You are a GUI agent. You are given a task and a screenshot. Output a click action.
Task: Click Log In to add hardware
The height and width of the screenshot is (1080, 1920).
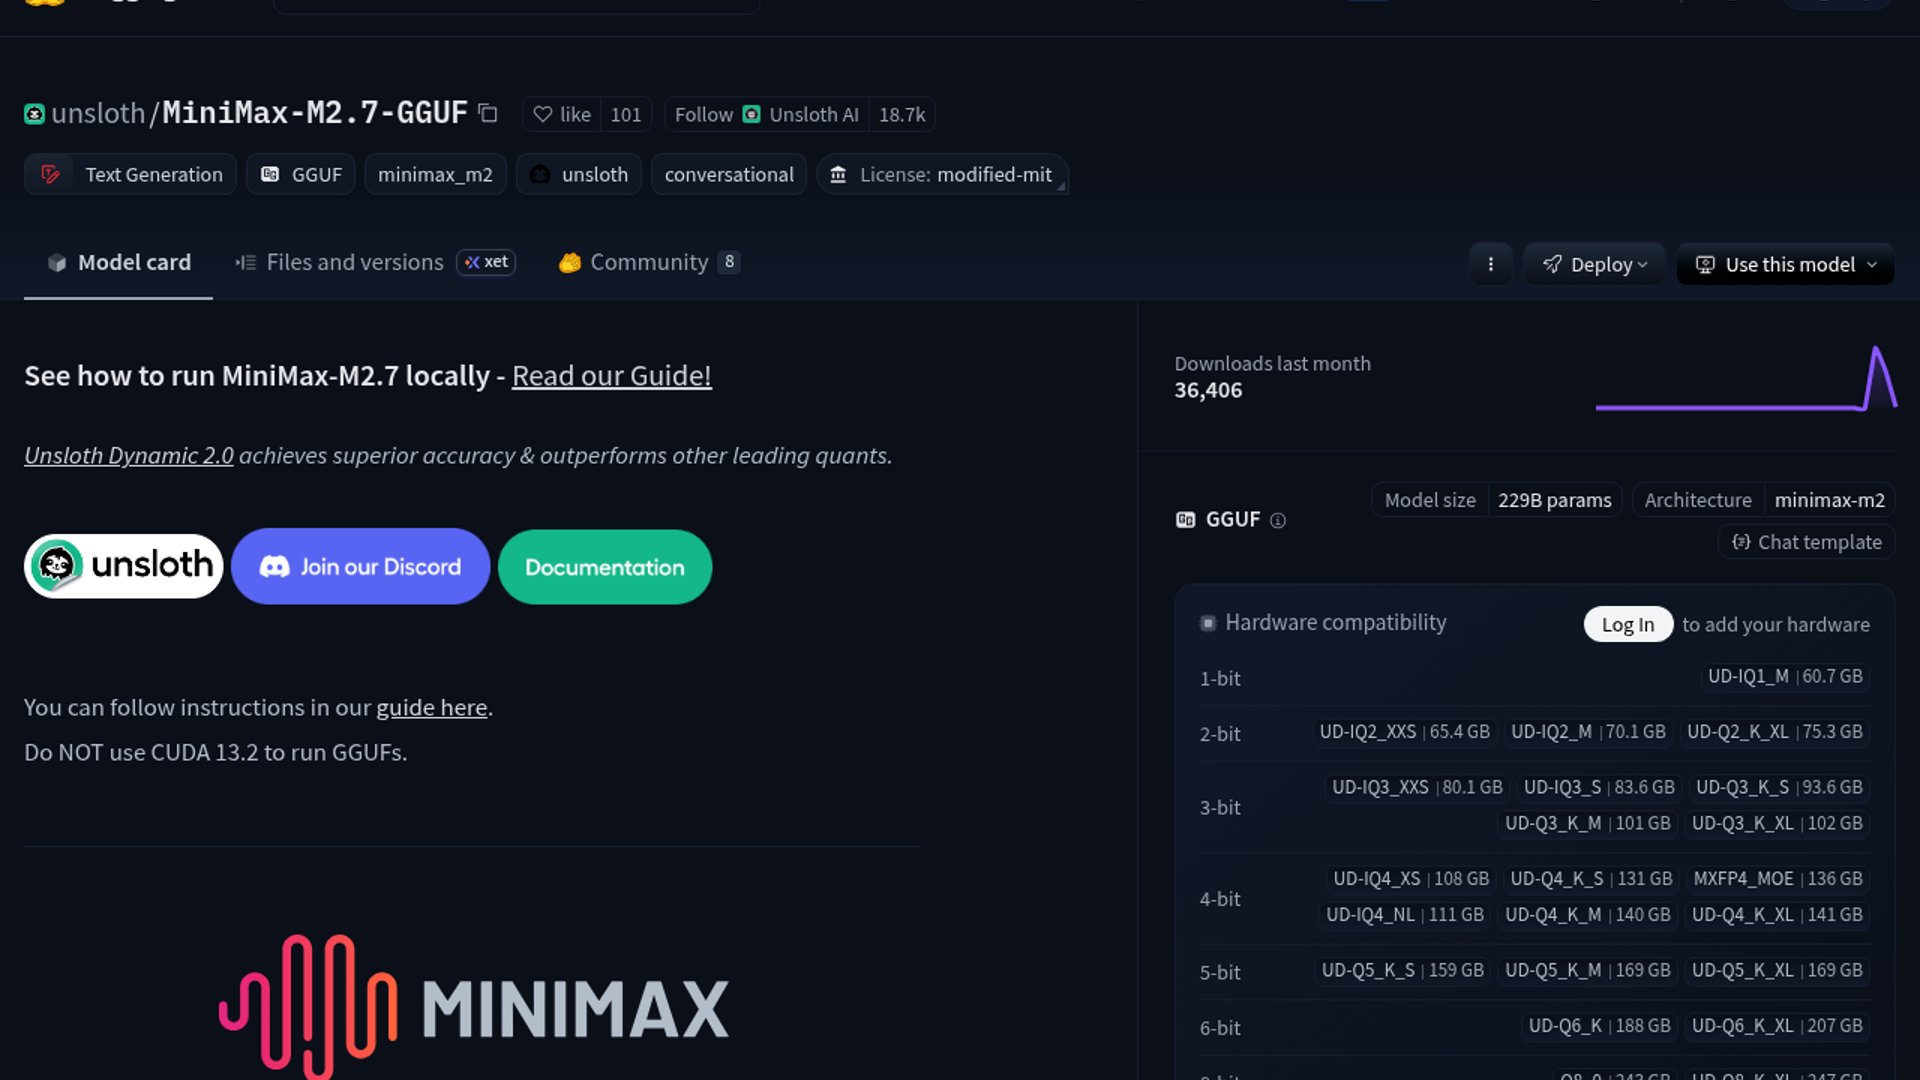click(1627, 624)
